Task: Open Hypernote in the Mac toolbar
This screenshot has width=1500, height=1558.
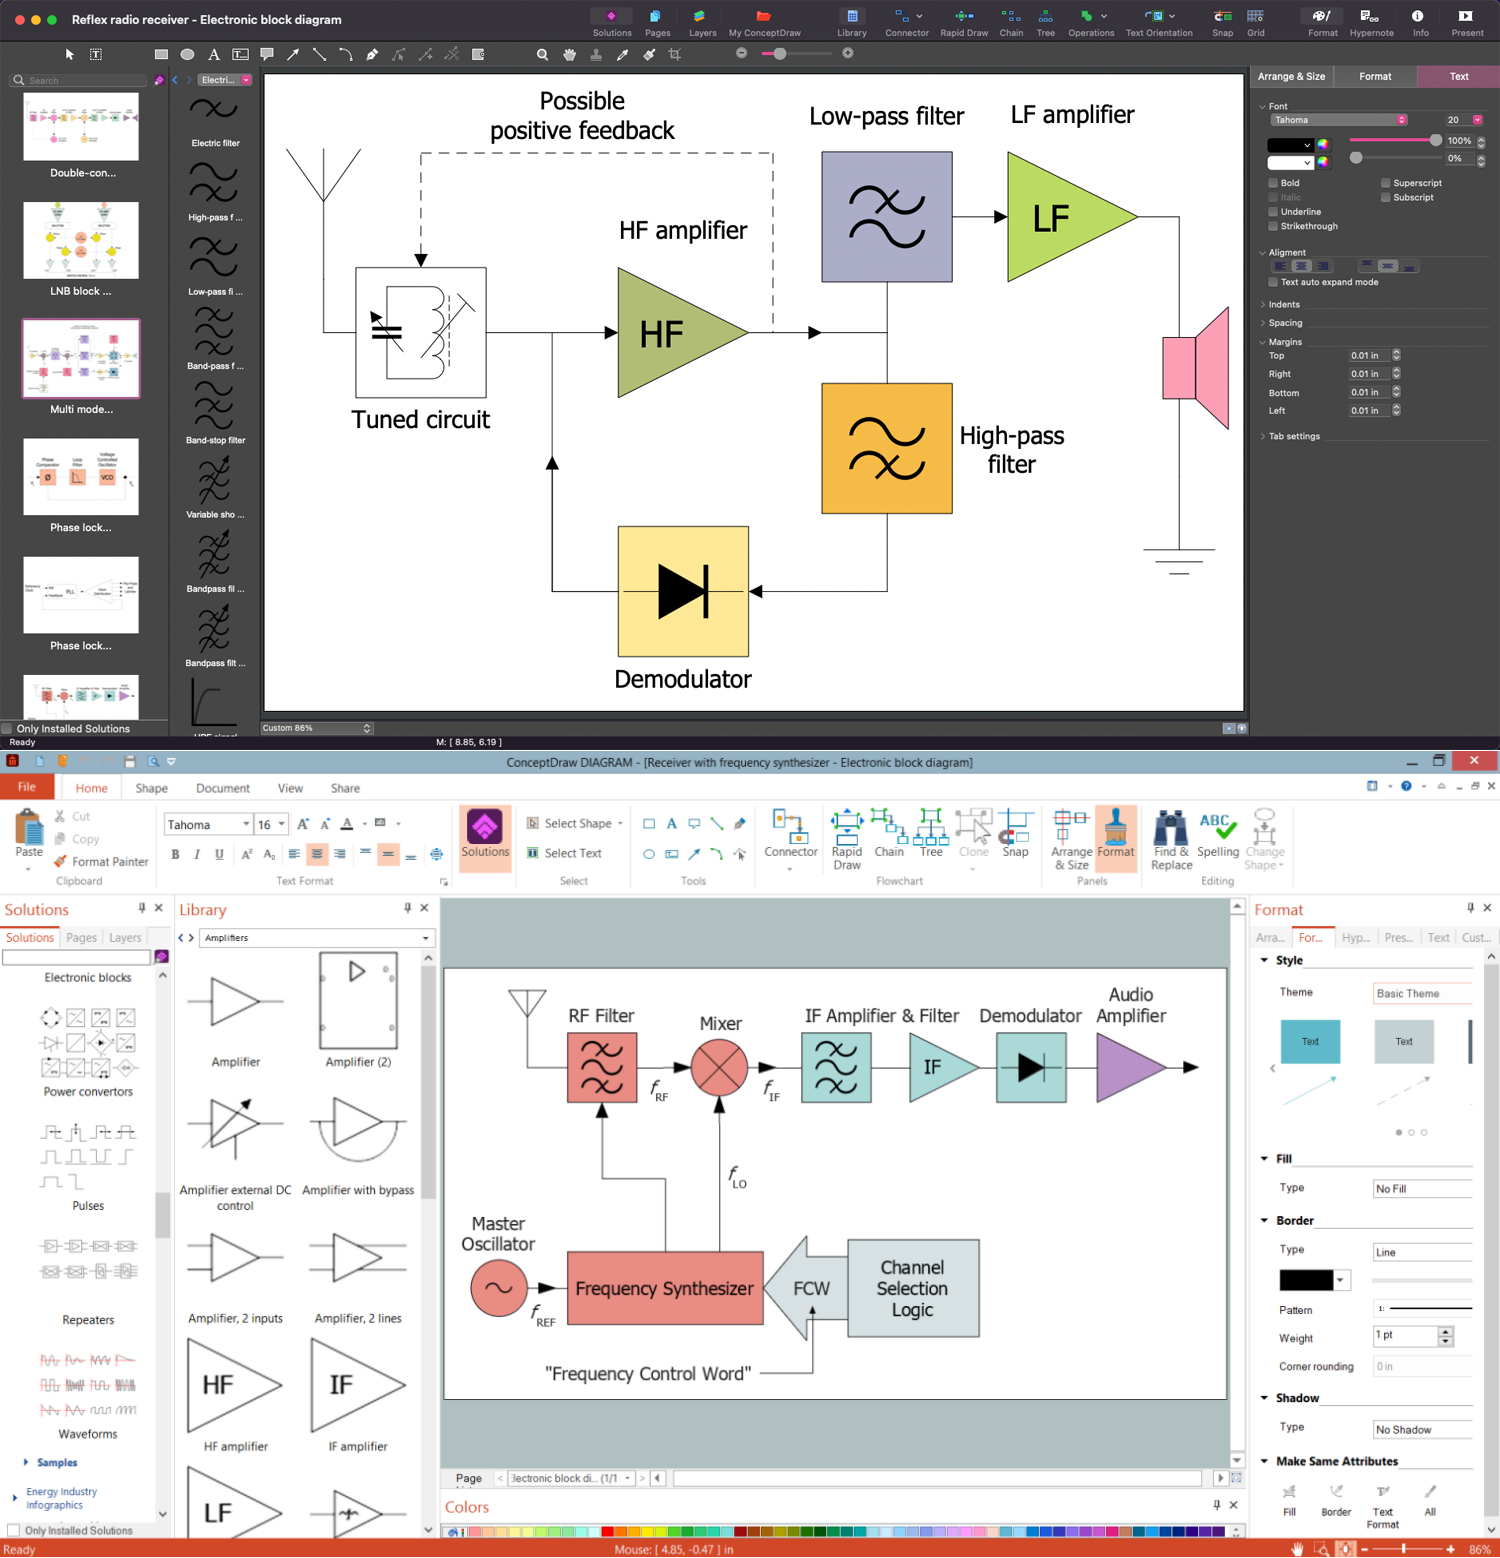Action: [x=1371, y=22]
